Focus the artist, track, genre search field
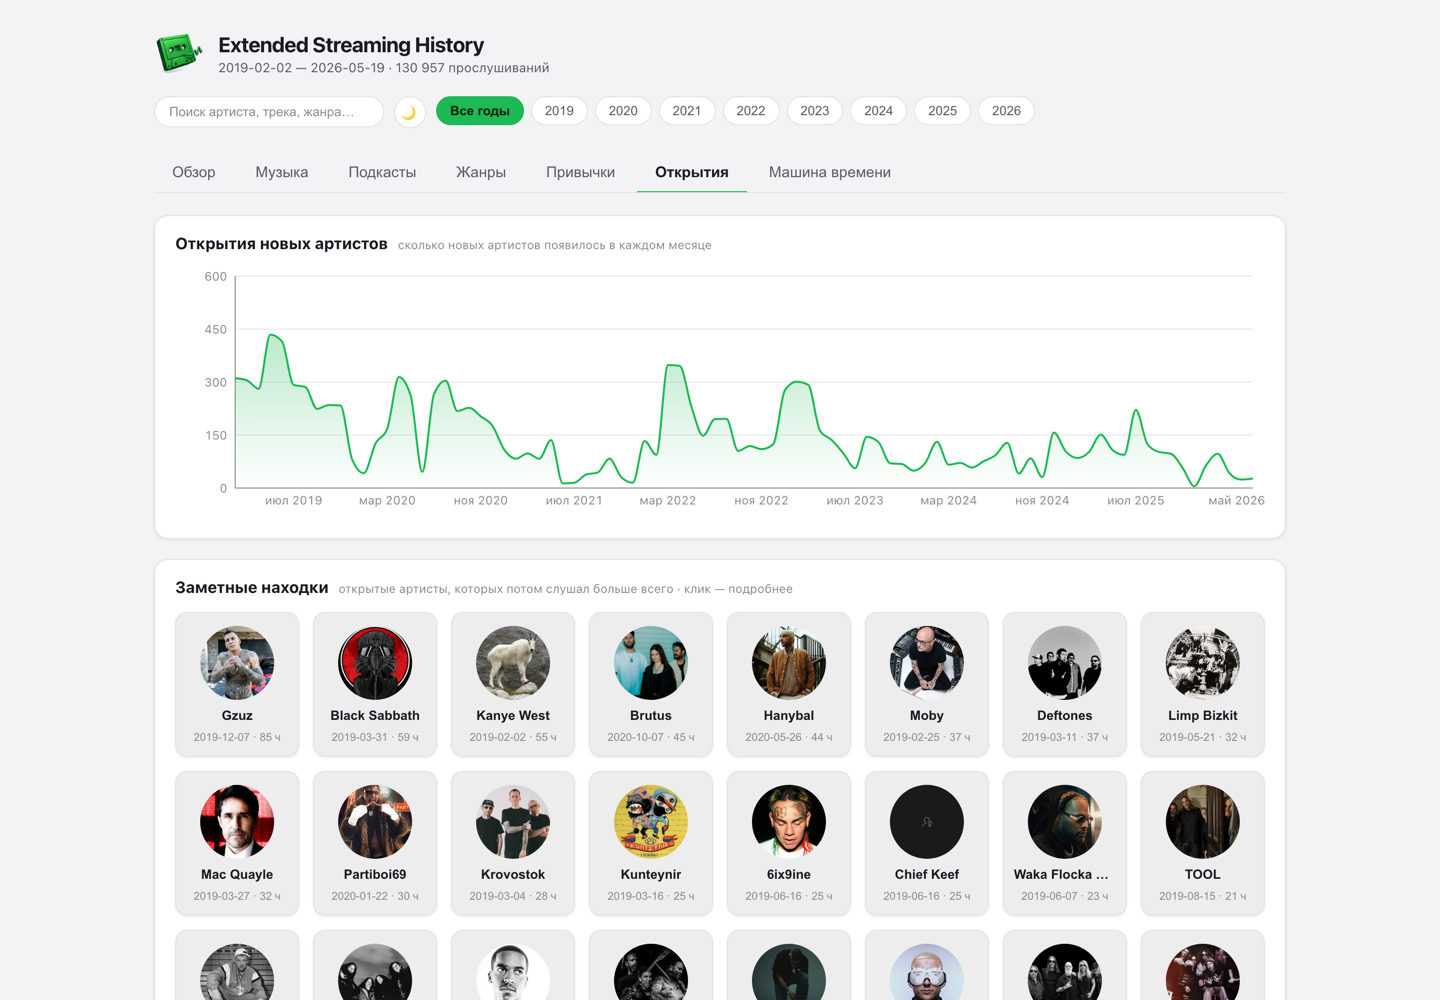1440x1000 pixels. pyautogui.click(x=269, y=112)
